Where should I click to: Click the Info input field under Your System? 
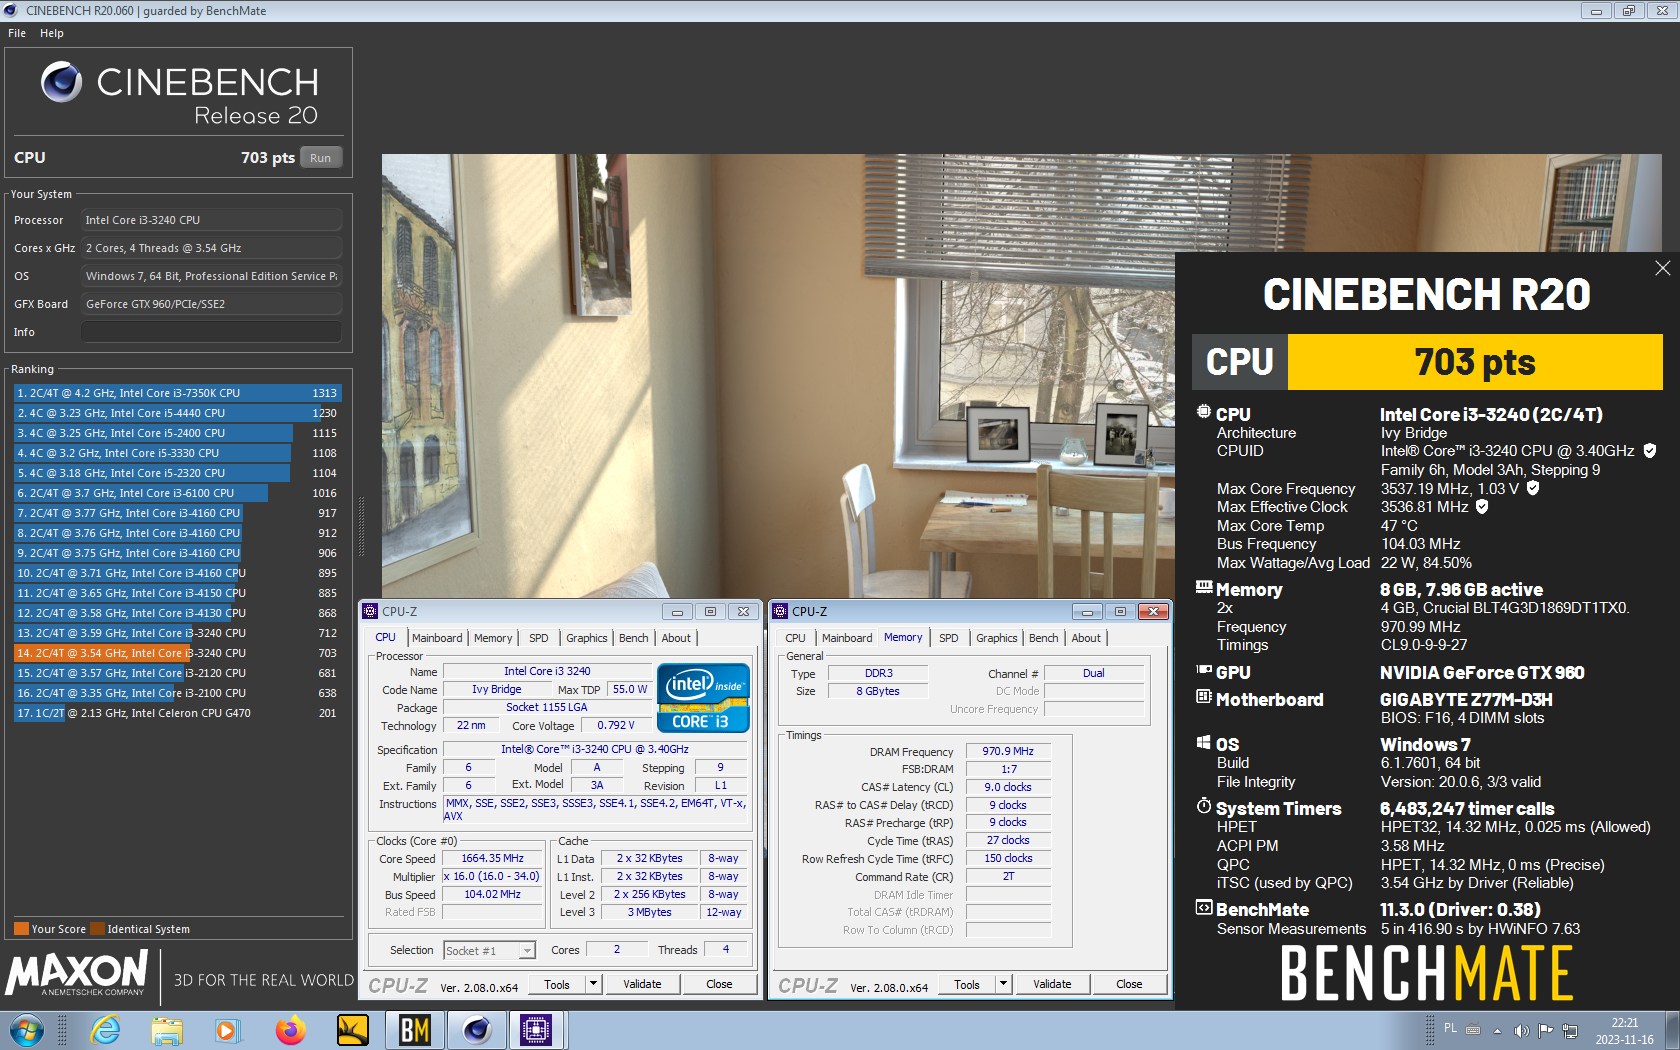pyautogui.click(x=211, y=332)
